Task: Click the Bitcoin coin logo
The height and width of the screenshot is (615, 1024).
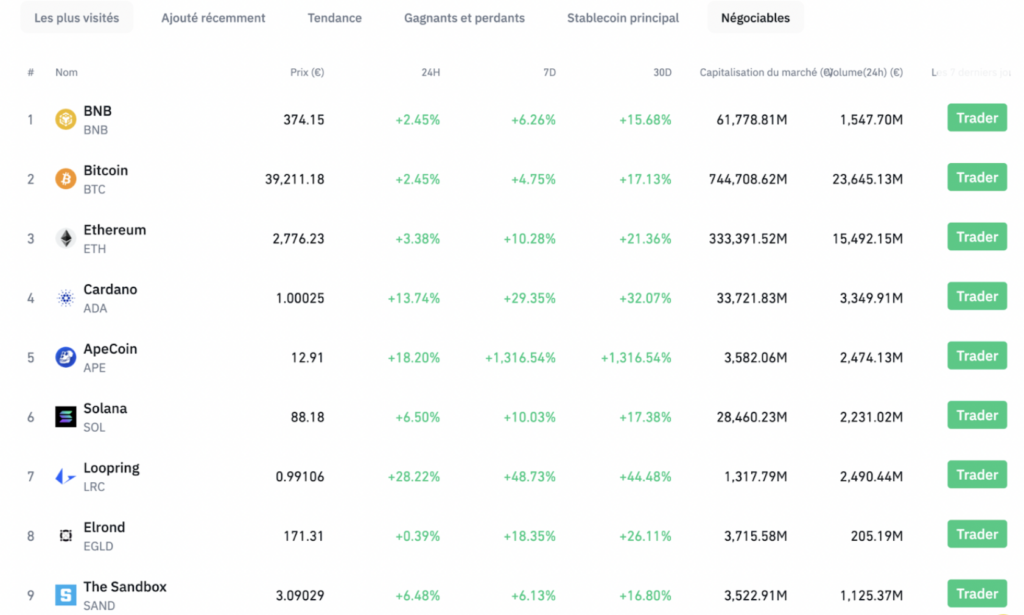Action: [64, 178]
